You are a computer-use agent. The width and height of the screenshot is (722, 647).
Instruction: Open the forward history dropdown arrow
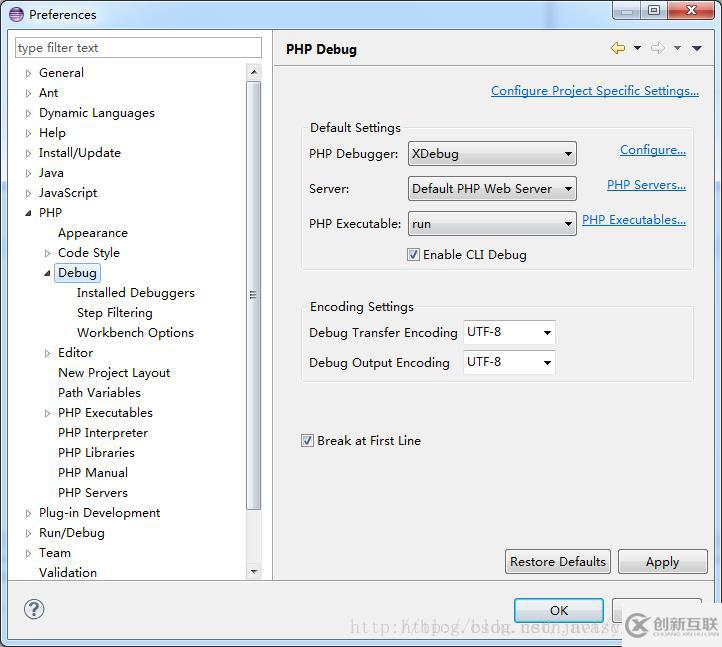coord(677,48)
